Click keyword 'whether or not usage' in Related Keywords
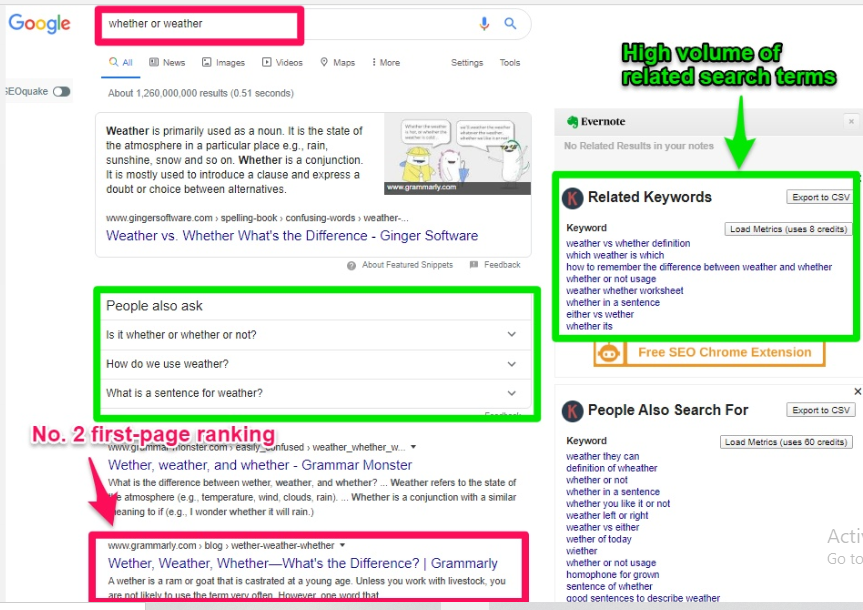The image size is (863, 610). click(611, 279)
